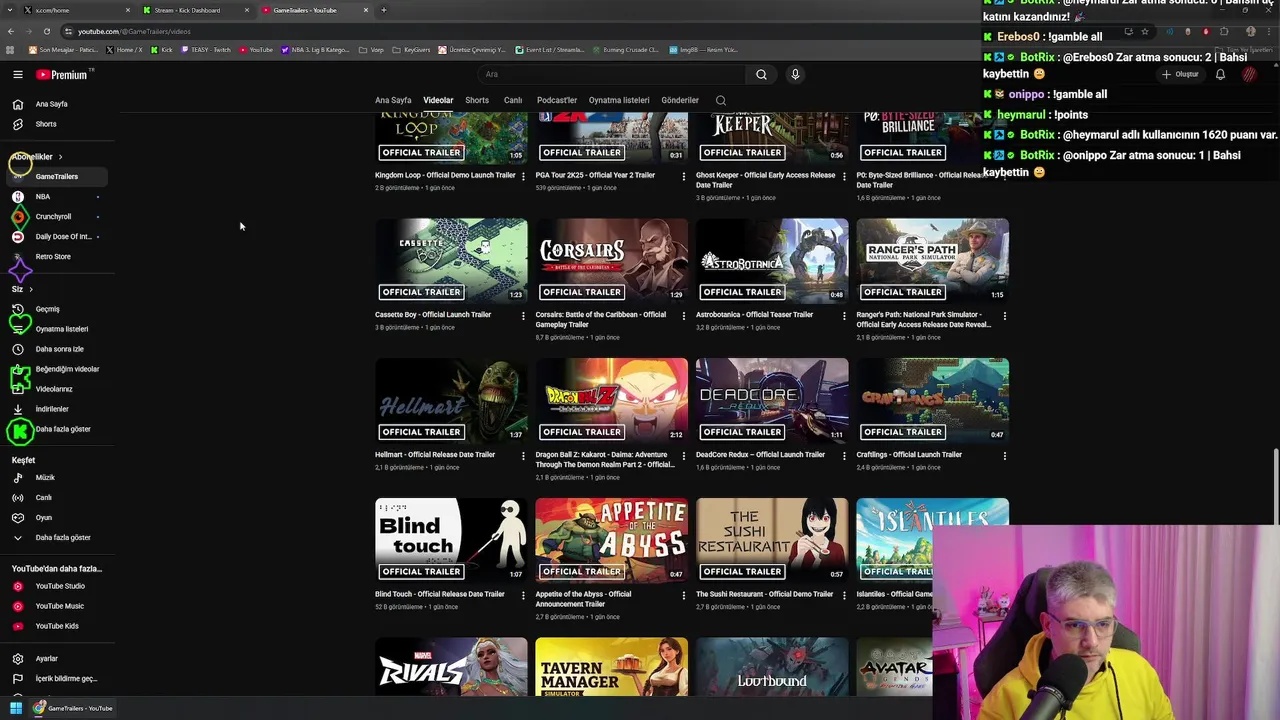This screenshot has height=720, width=1280.
Task: Play The Sushi Restaurant demo thumbnail
Action: point(772,541)
